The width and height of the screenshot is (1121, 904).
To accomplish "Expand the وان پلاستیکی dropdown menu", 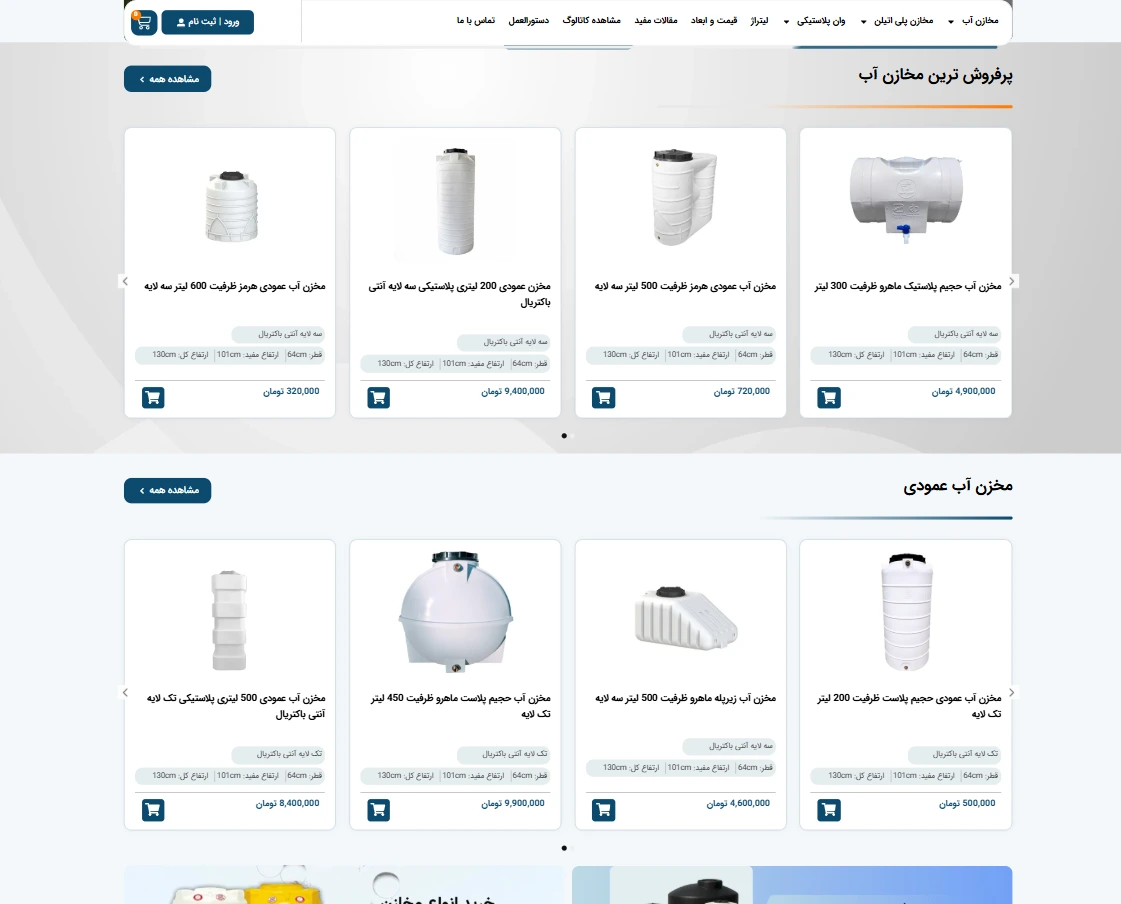I will tap(814, 21).
